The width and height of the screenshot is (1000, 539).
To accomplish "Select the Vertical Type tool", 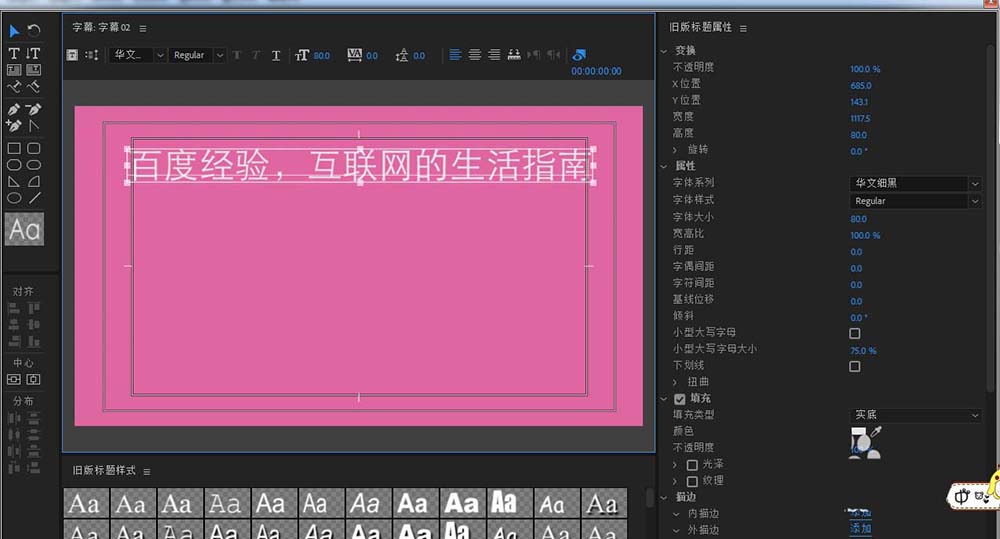I will [x=33, y=53].
